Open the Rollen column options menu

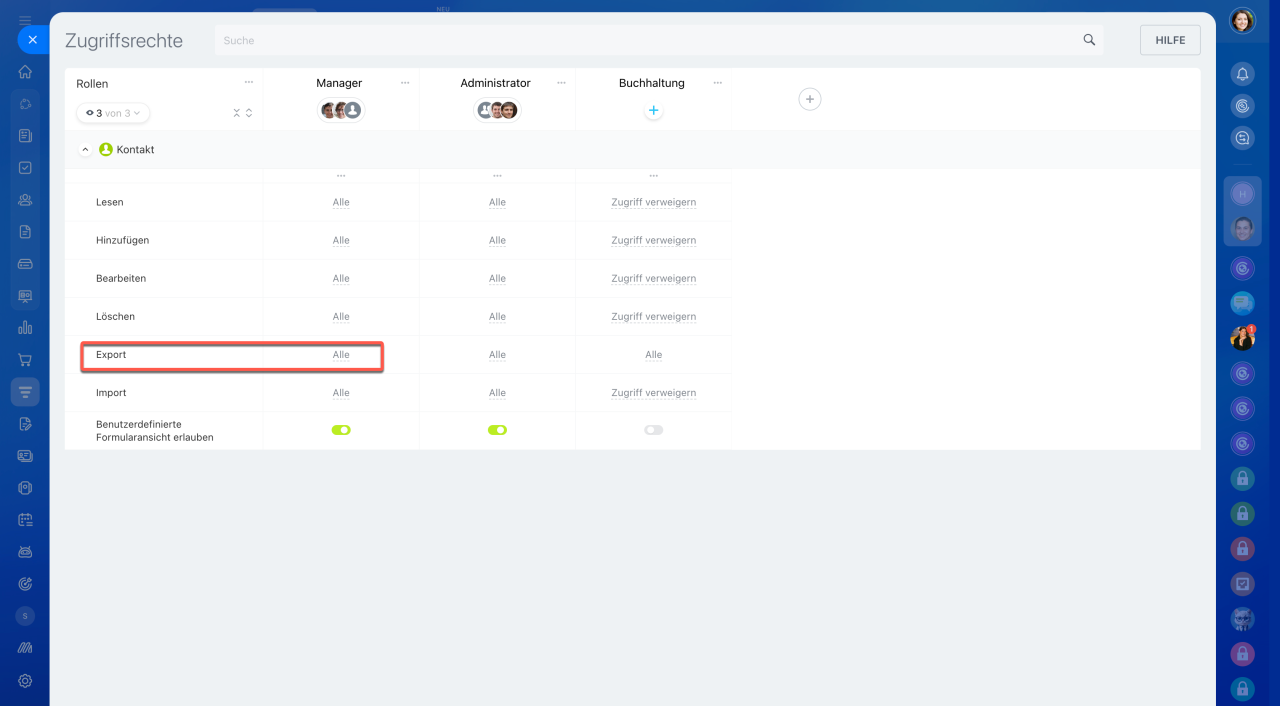(x=249, y=82)
